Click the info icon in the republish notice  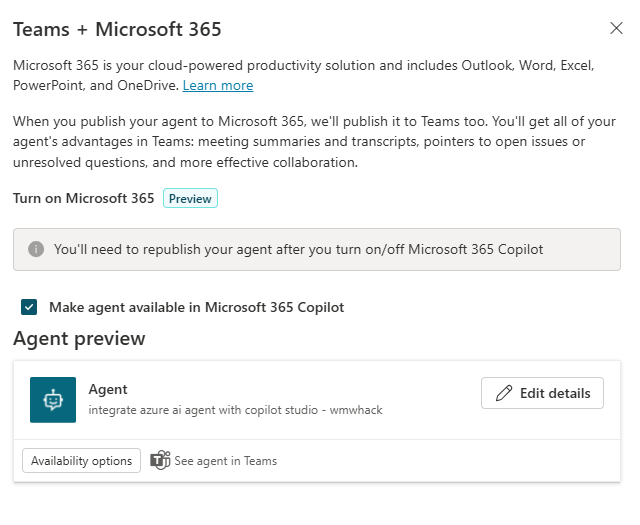36,249
